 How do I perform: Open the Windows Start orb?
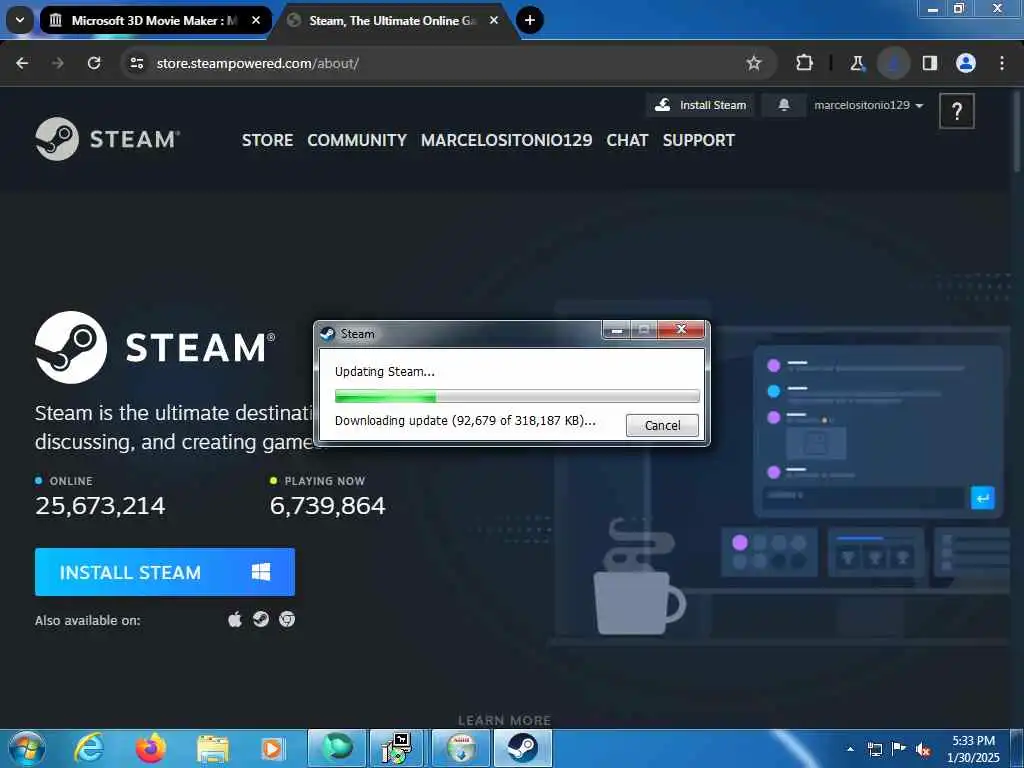click(26, 748)
